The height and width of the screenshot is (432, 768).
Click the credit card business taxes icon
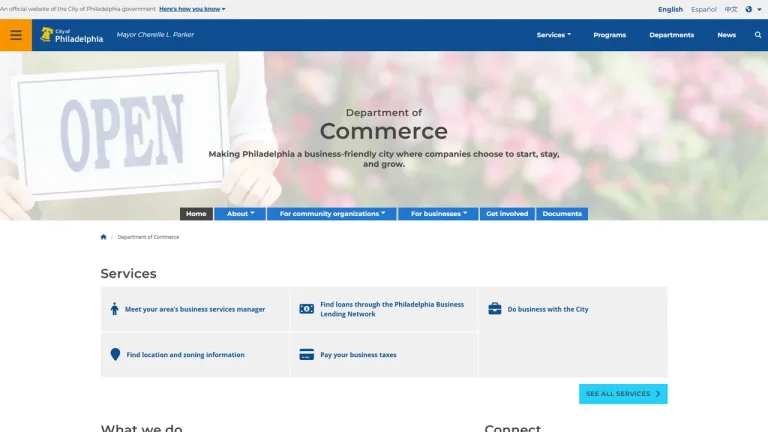coord(307,354)
